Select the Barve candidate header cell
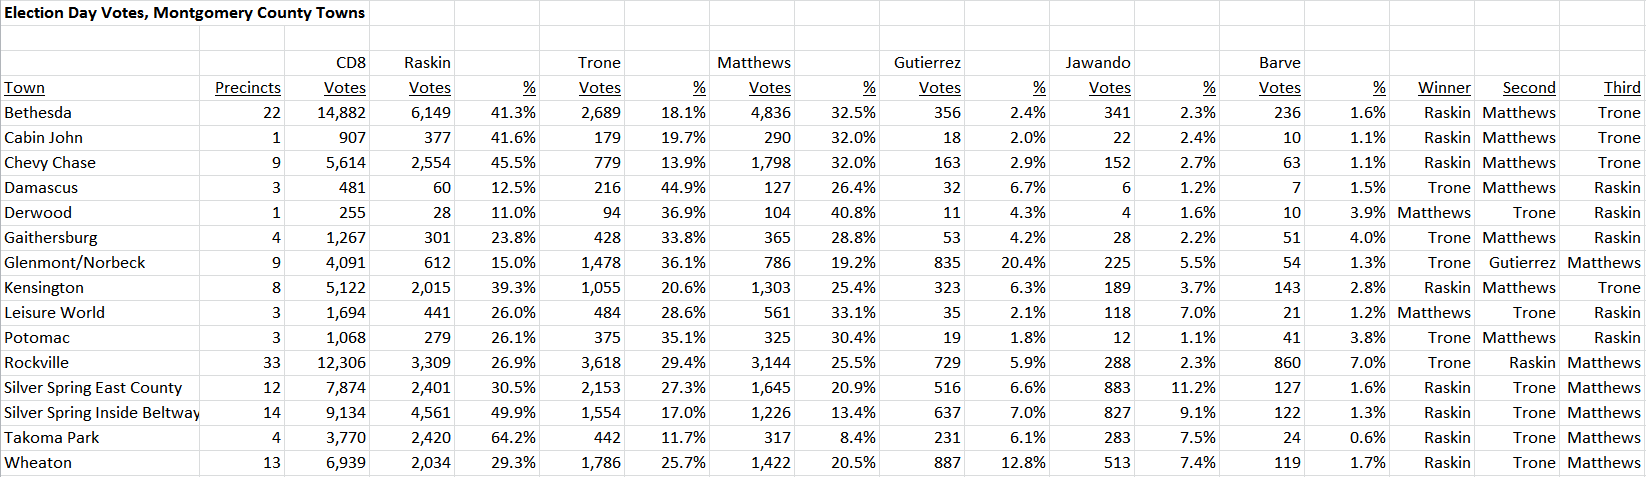The image size is (1646, 477). point(1262,63)
